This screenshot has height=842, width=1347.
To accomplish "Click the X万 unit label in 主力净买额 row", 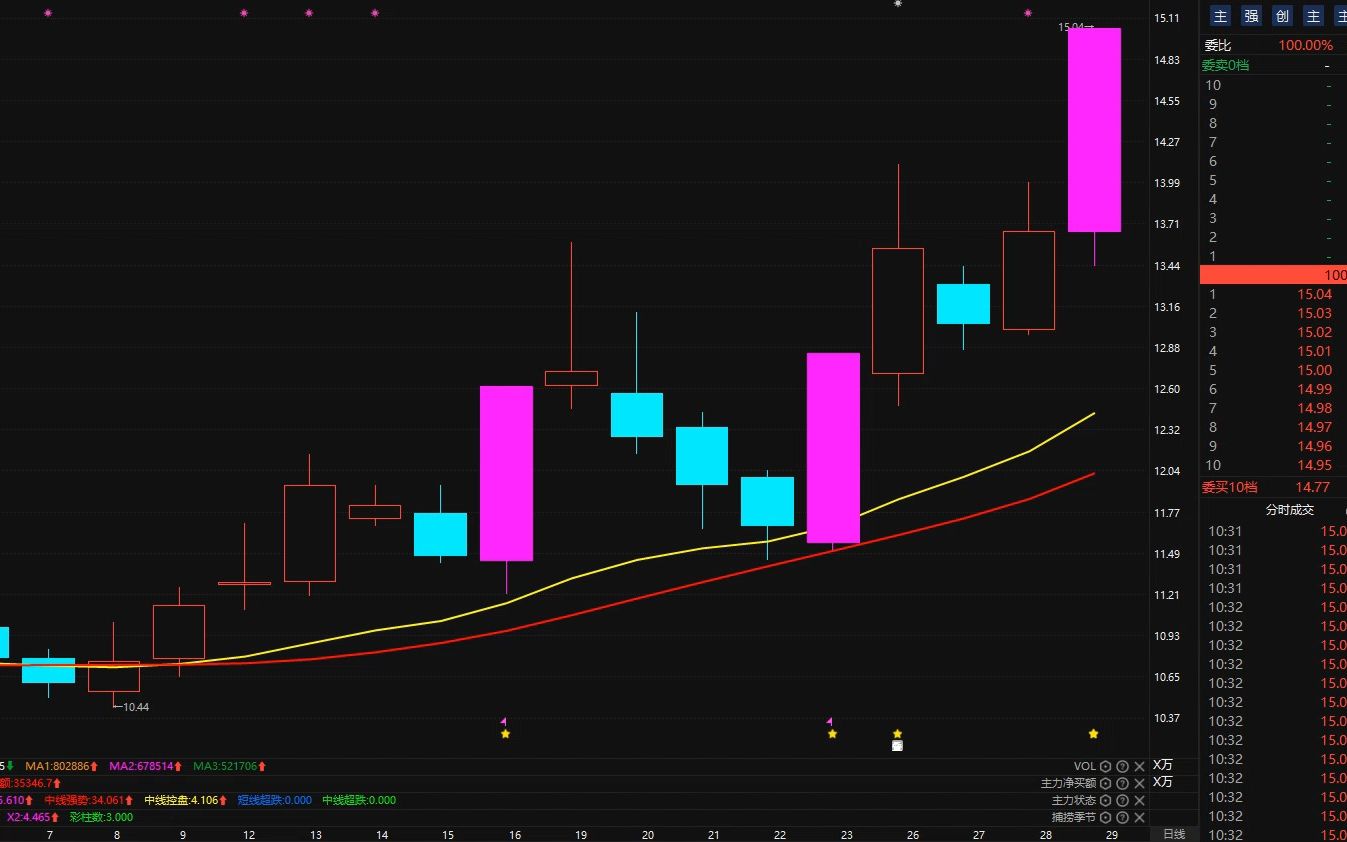I will (1163, 783).
